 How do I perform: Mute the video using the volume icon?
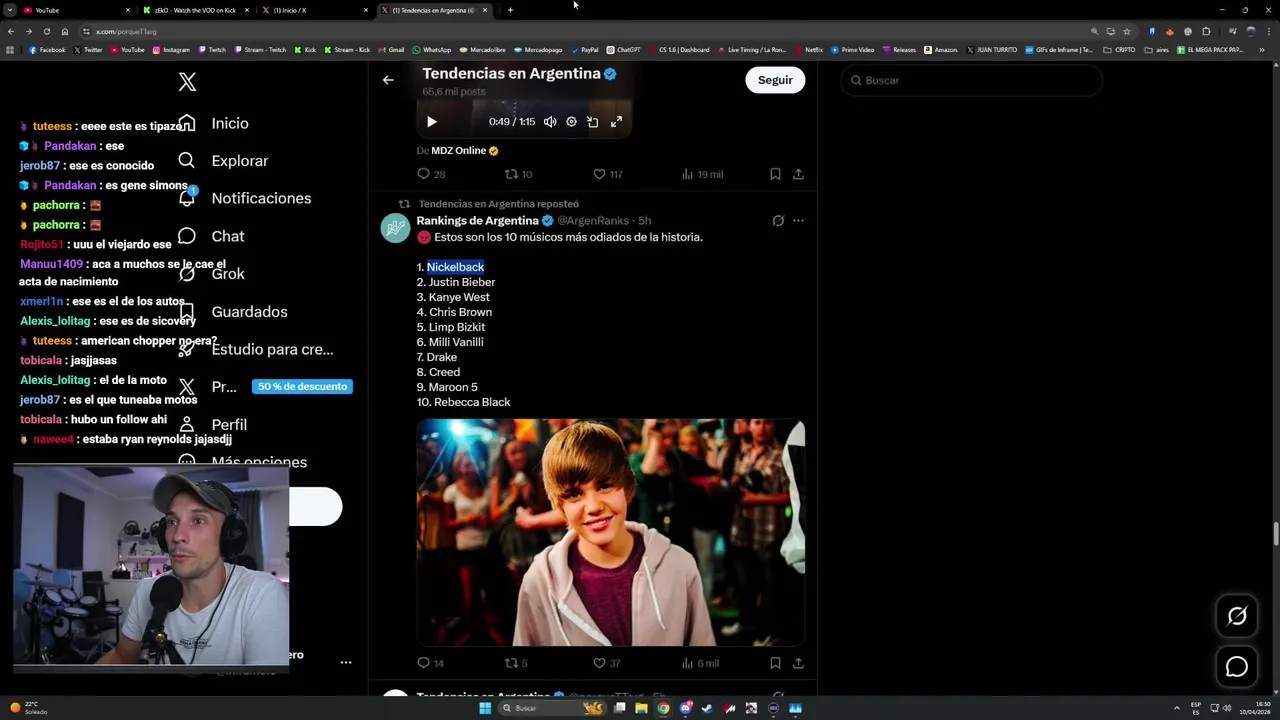click(550, 122)
